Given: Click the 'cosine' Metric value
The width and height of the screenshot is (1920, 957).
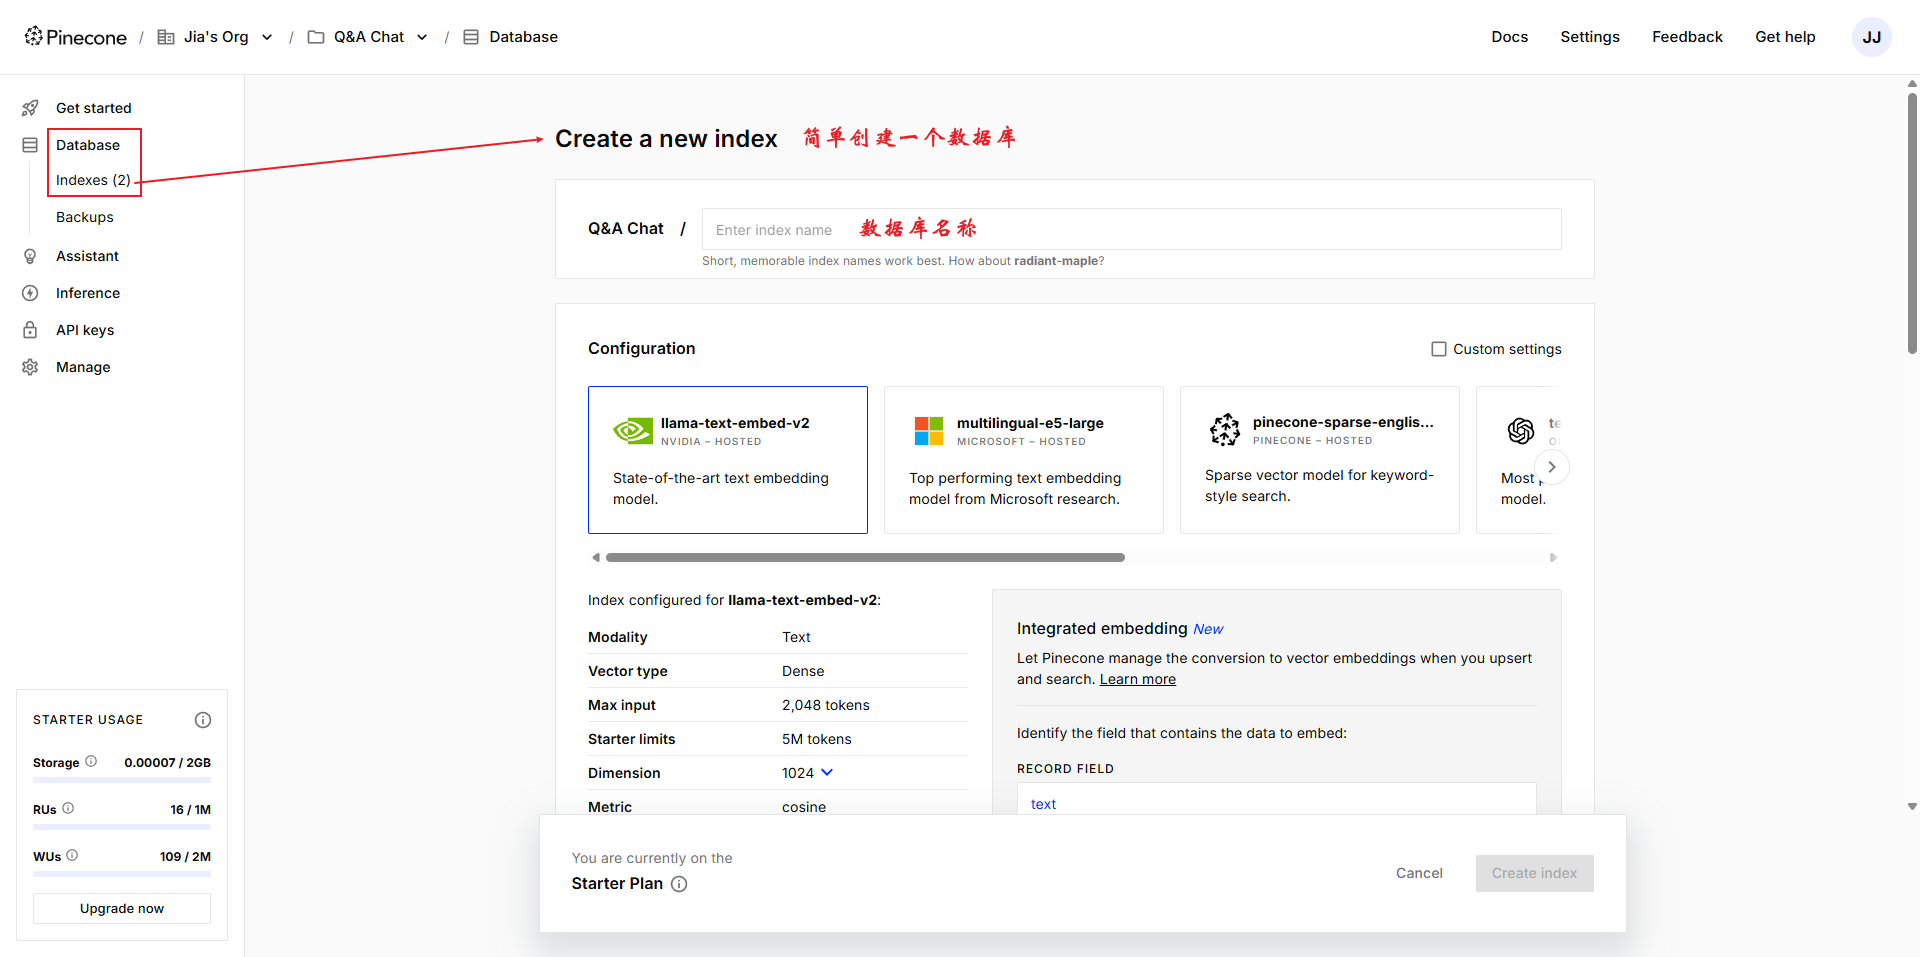Looking at the screenshot, I should click(x=804, y=807).
